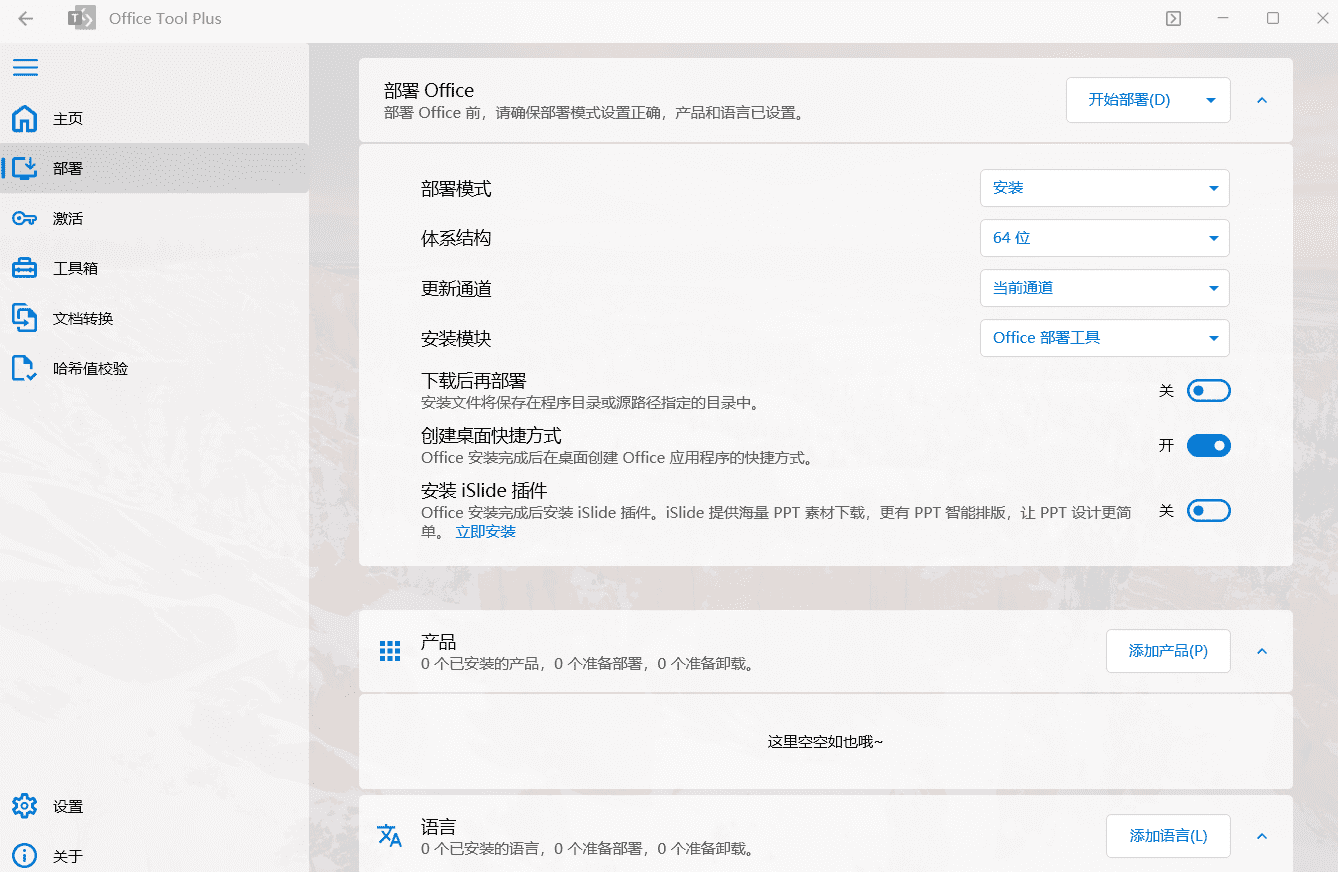This screenshot has height=872, width=1338.
Task: Click the 关于 about icon
Action: 25,856
